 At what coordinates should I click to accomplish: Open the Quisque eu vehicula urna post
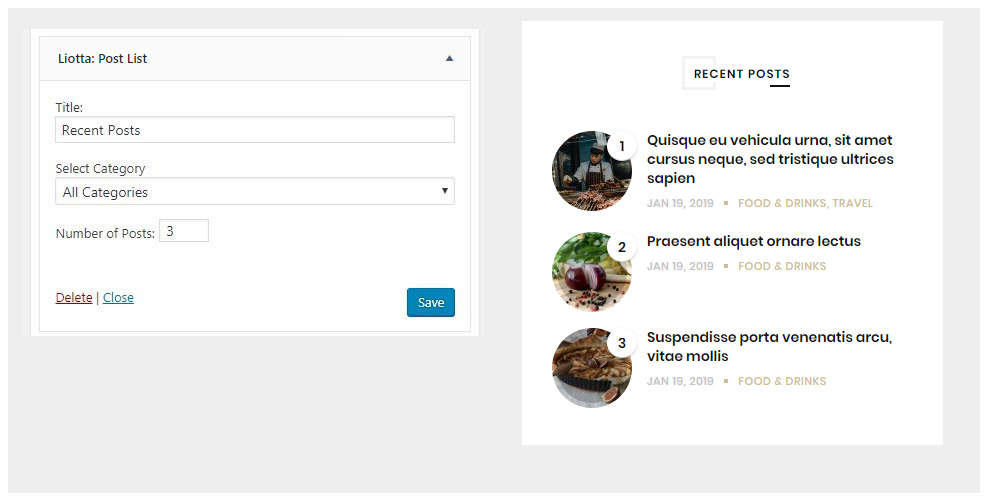[769, 159]
